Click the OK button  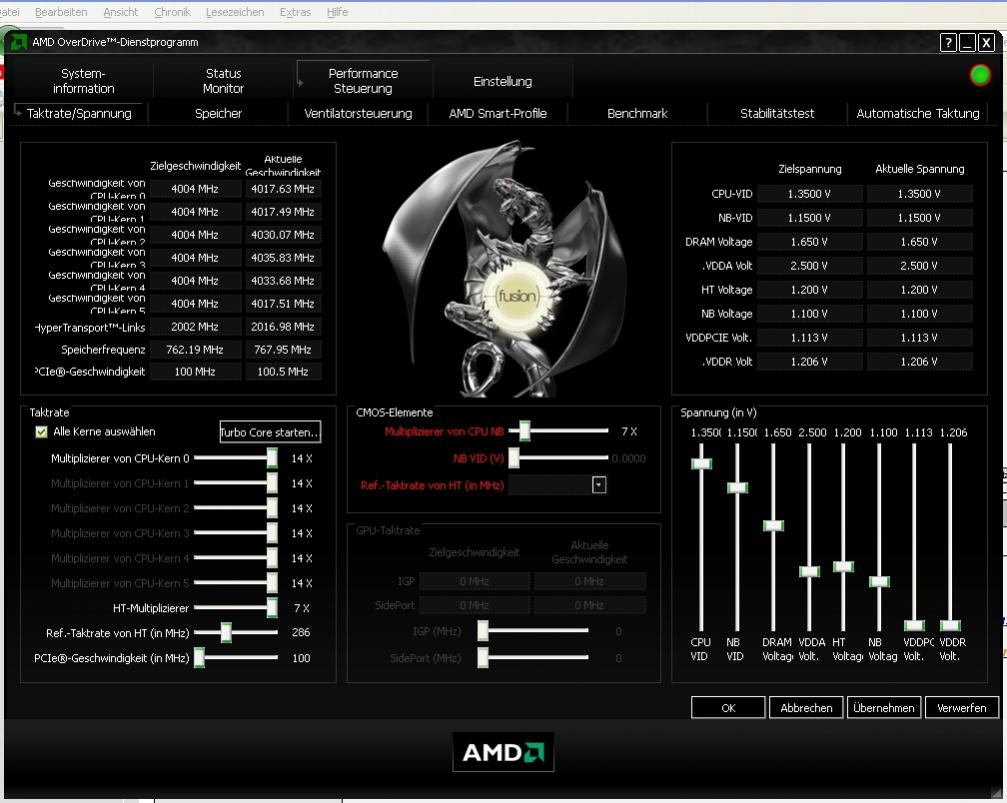point(728,708)
